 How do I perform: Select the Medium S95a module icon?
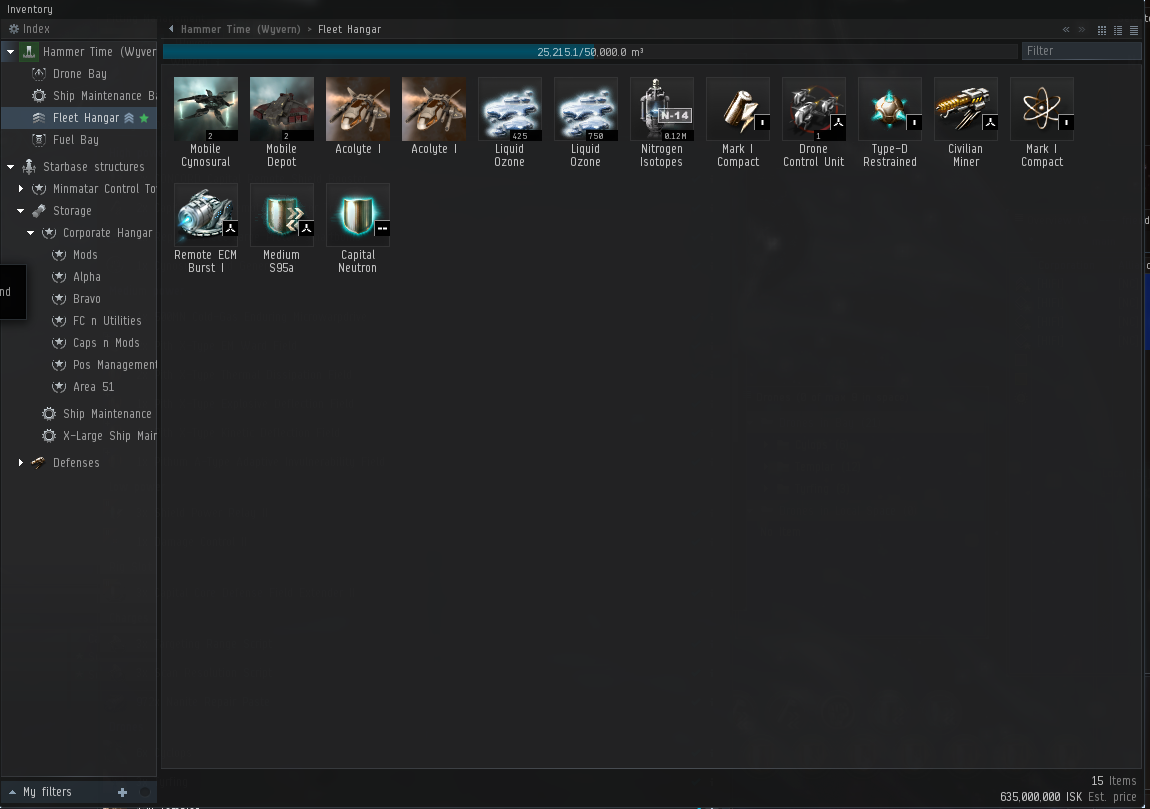282,215
